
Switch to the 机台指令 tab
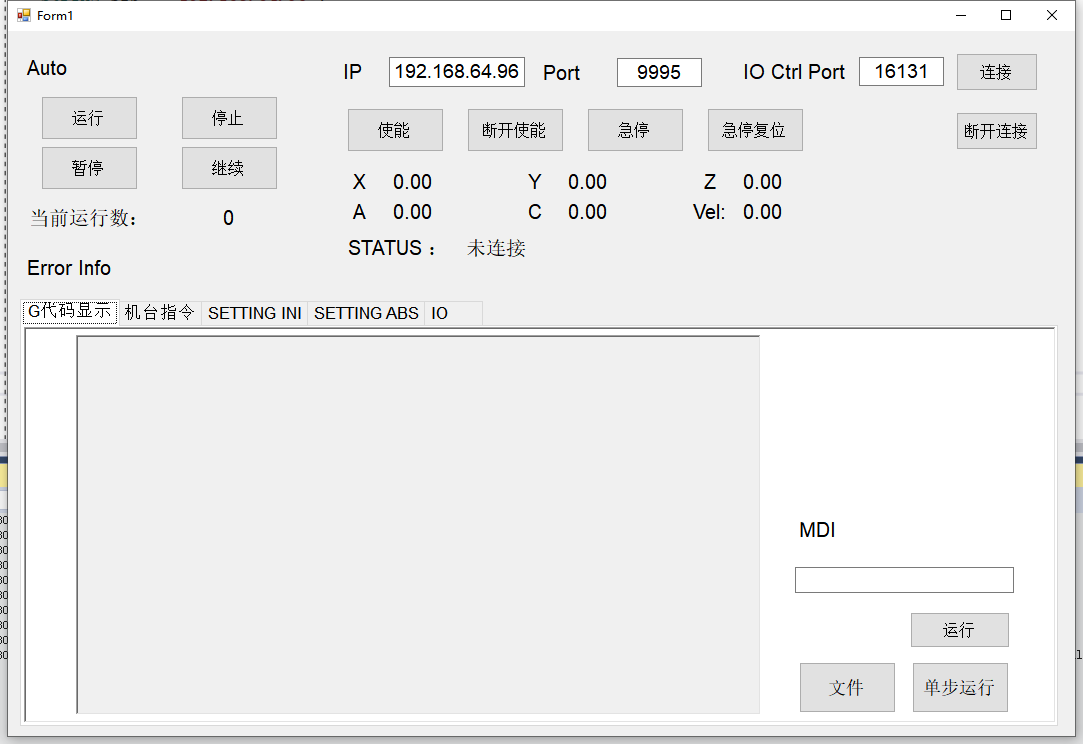pos(160,313)
